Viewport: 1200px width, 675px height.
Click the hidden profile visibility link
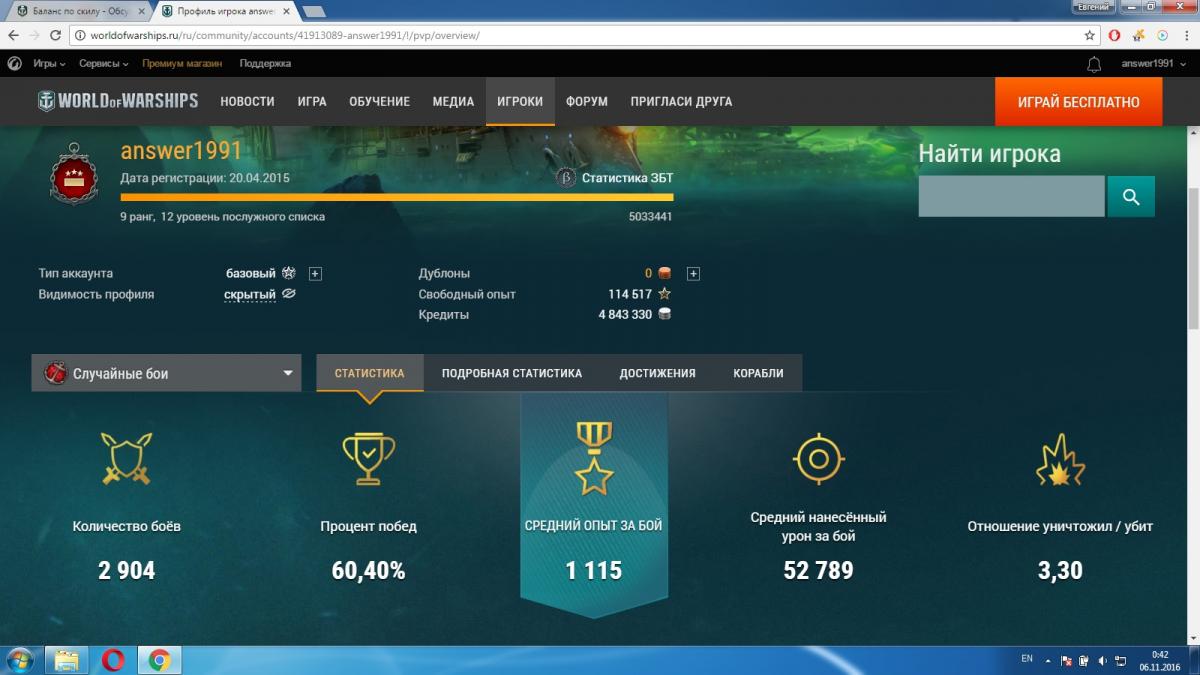pyautogui.click(x=249, y=295)
